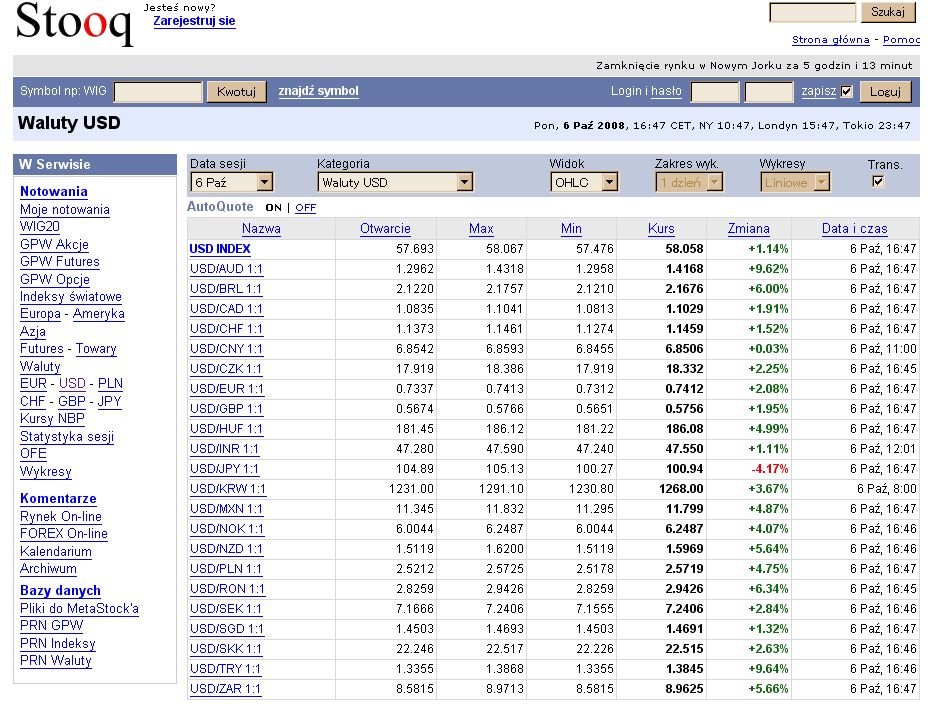Open the USD/AUD 1:1 quote
This screenshot has width=935, height=714.
(227, 269)
